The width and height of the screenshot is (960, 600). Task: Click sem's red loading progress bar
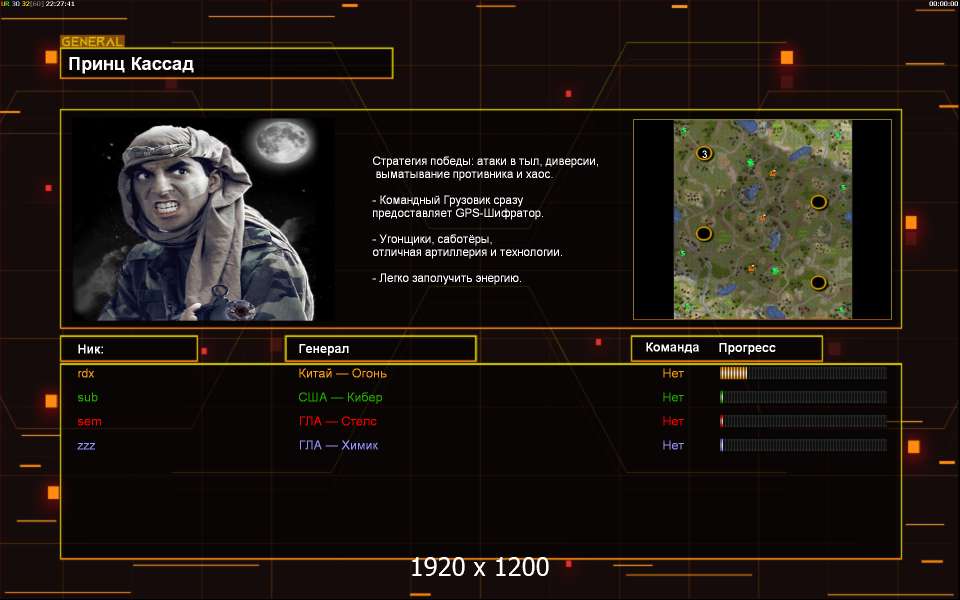803,421
